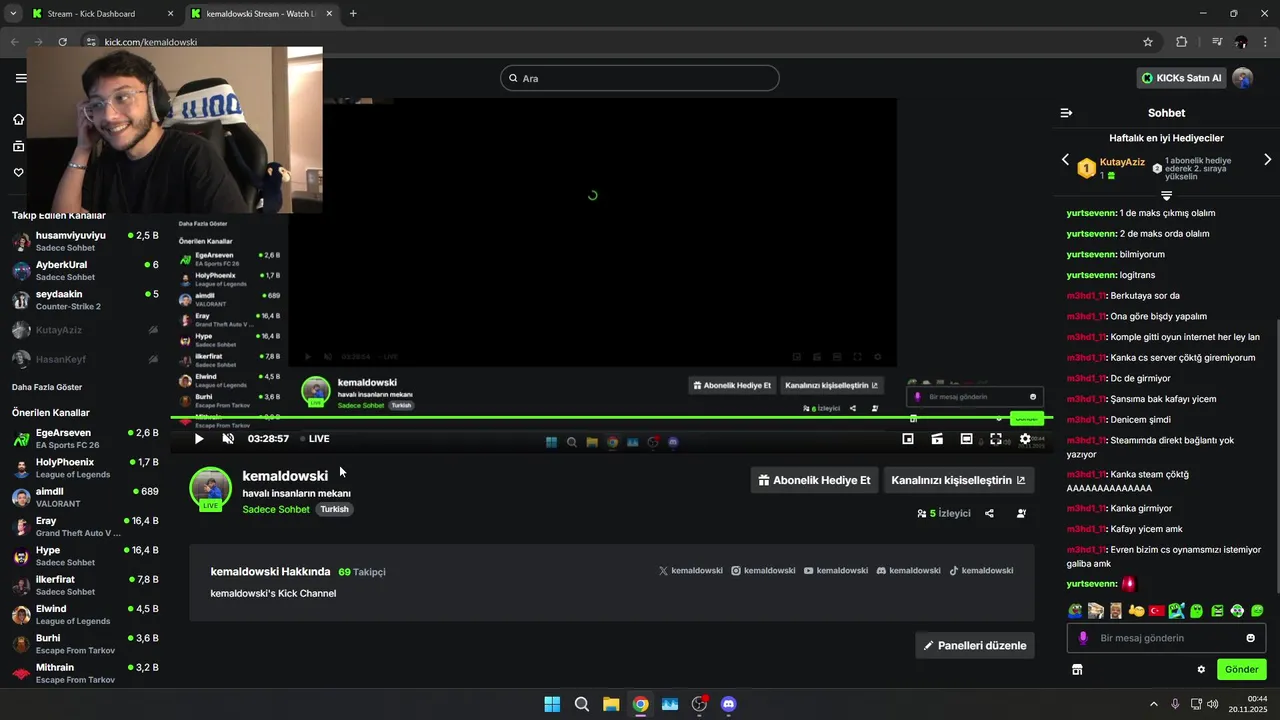The height and width of the screenshot is (720, 1280).
Task: Open husamviyuviyu channel in sidebar
Action: pyautogui.click(x=85, y=241)
